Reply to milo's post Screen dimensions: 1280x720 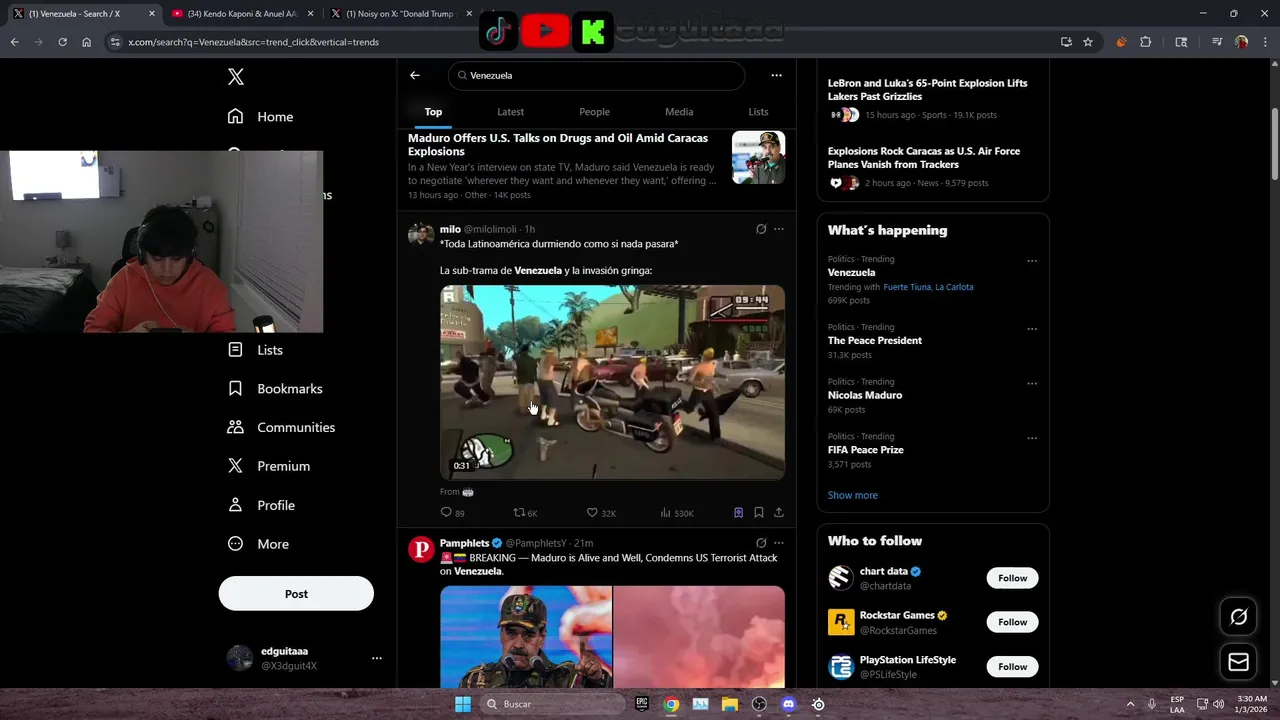[452, 513]
